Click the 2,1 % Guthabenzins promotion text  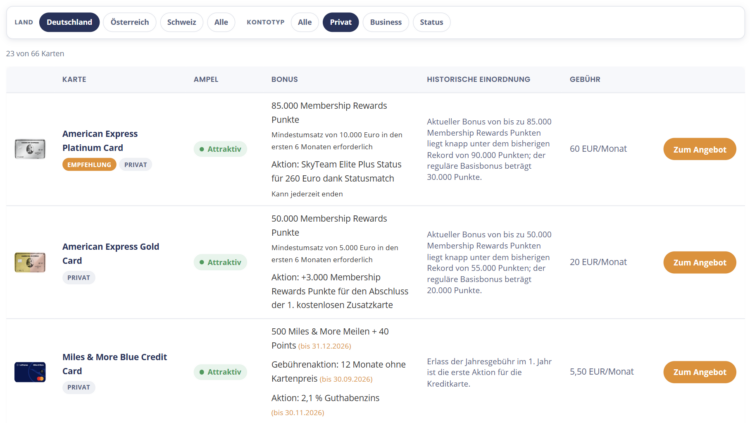point(325,398)
